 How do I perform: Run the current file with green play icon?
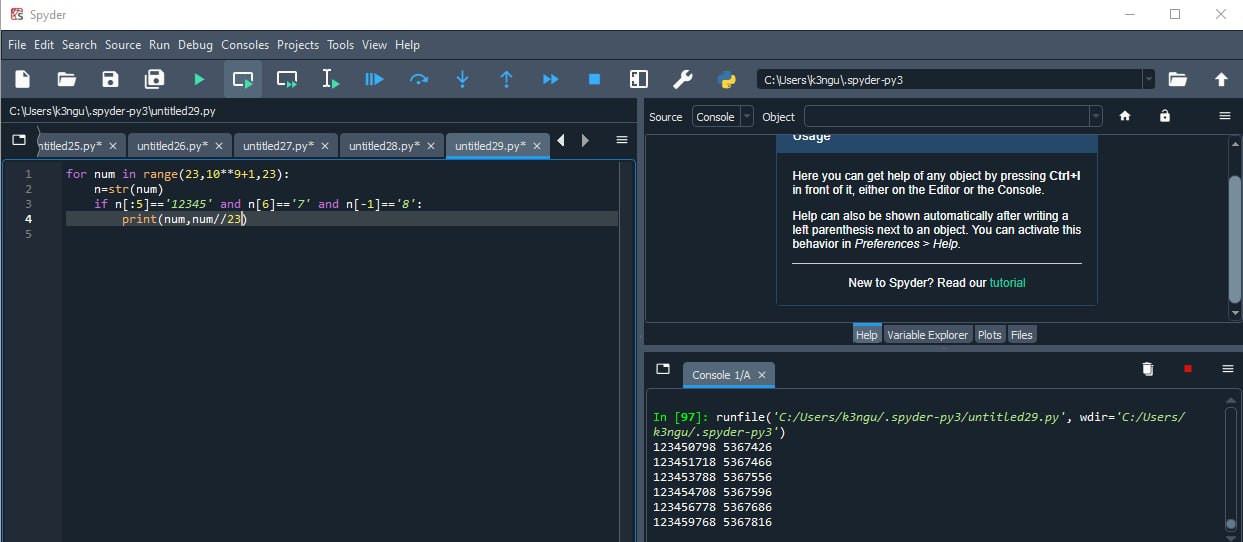199,79
